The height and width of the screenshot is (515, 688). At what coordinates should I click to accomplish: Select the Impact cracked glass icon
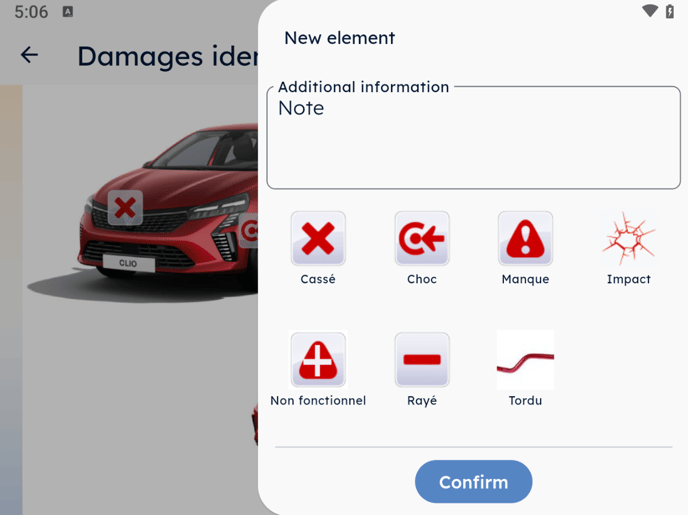point(629,239)
